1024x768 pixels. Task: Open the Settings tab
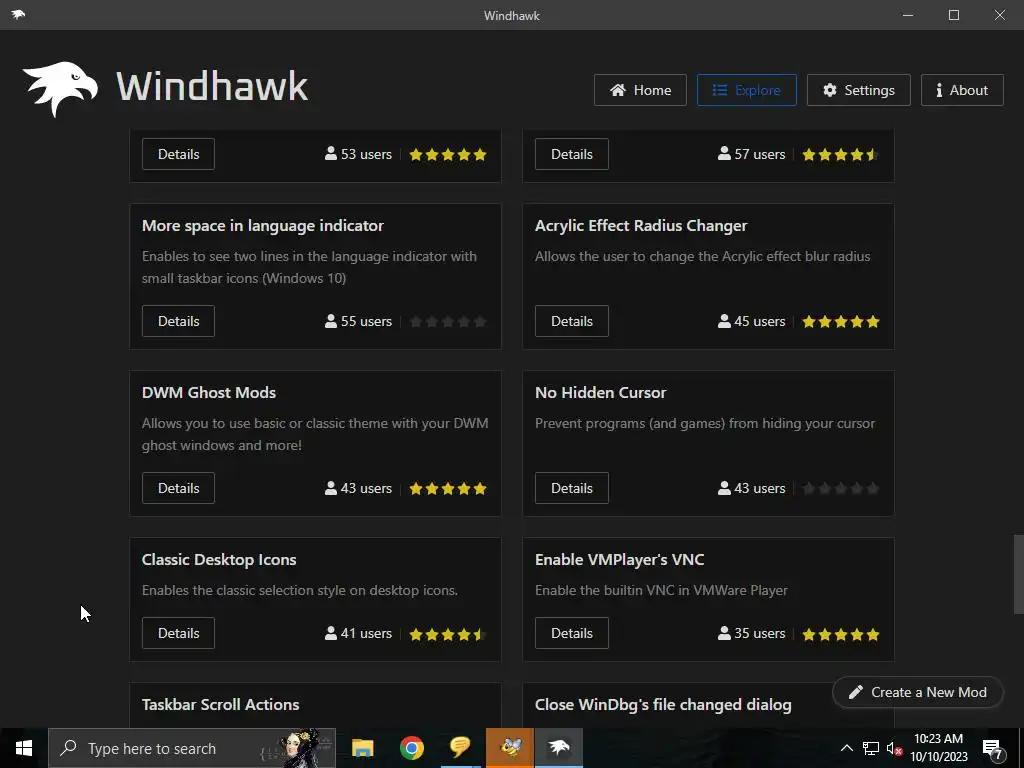coord(858,90)
